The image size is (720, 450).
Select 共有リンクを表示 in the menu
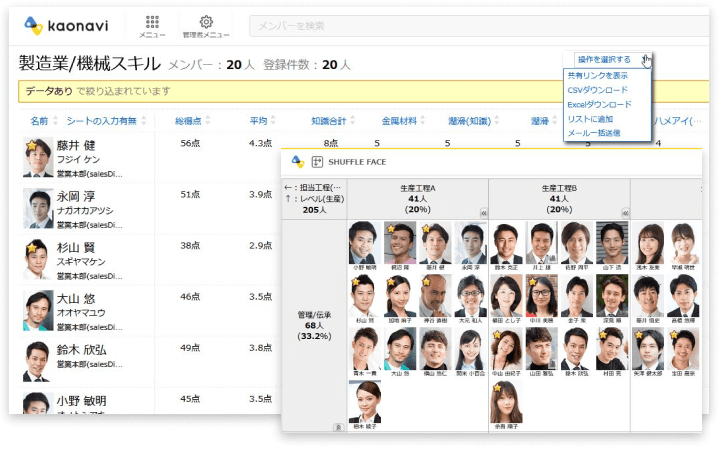598,76
